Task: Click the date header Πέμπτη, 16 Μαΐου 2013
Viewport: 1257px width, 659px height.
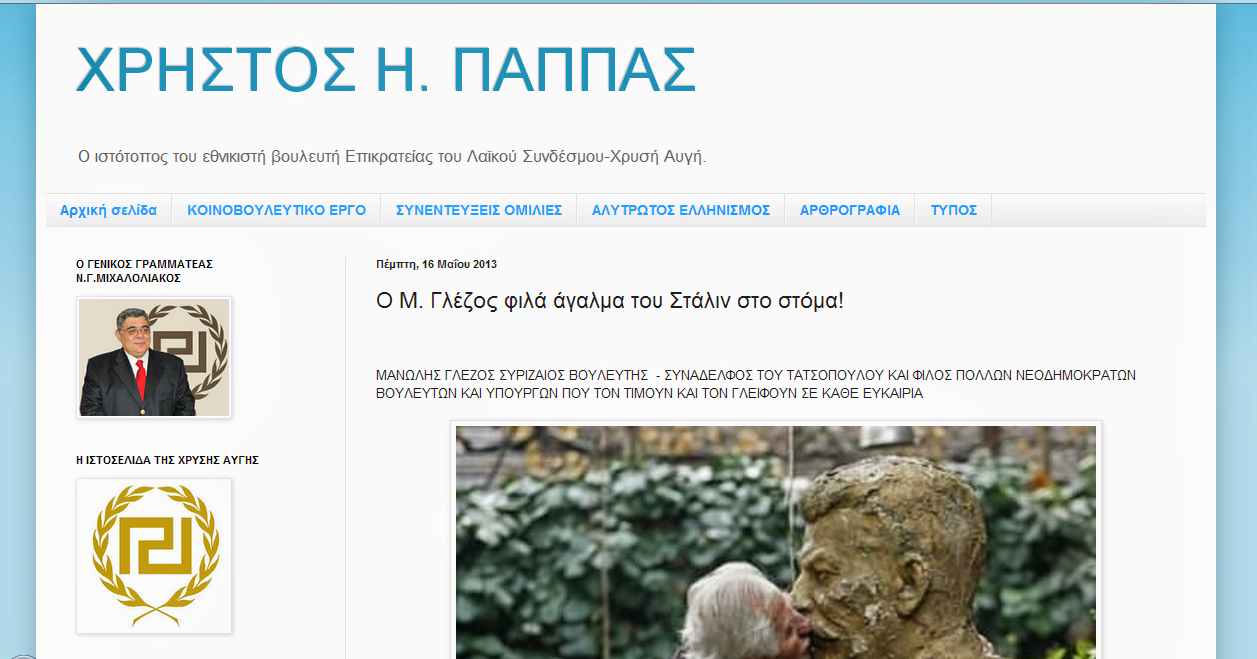Action: 436,265
